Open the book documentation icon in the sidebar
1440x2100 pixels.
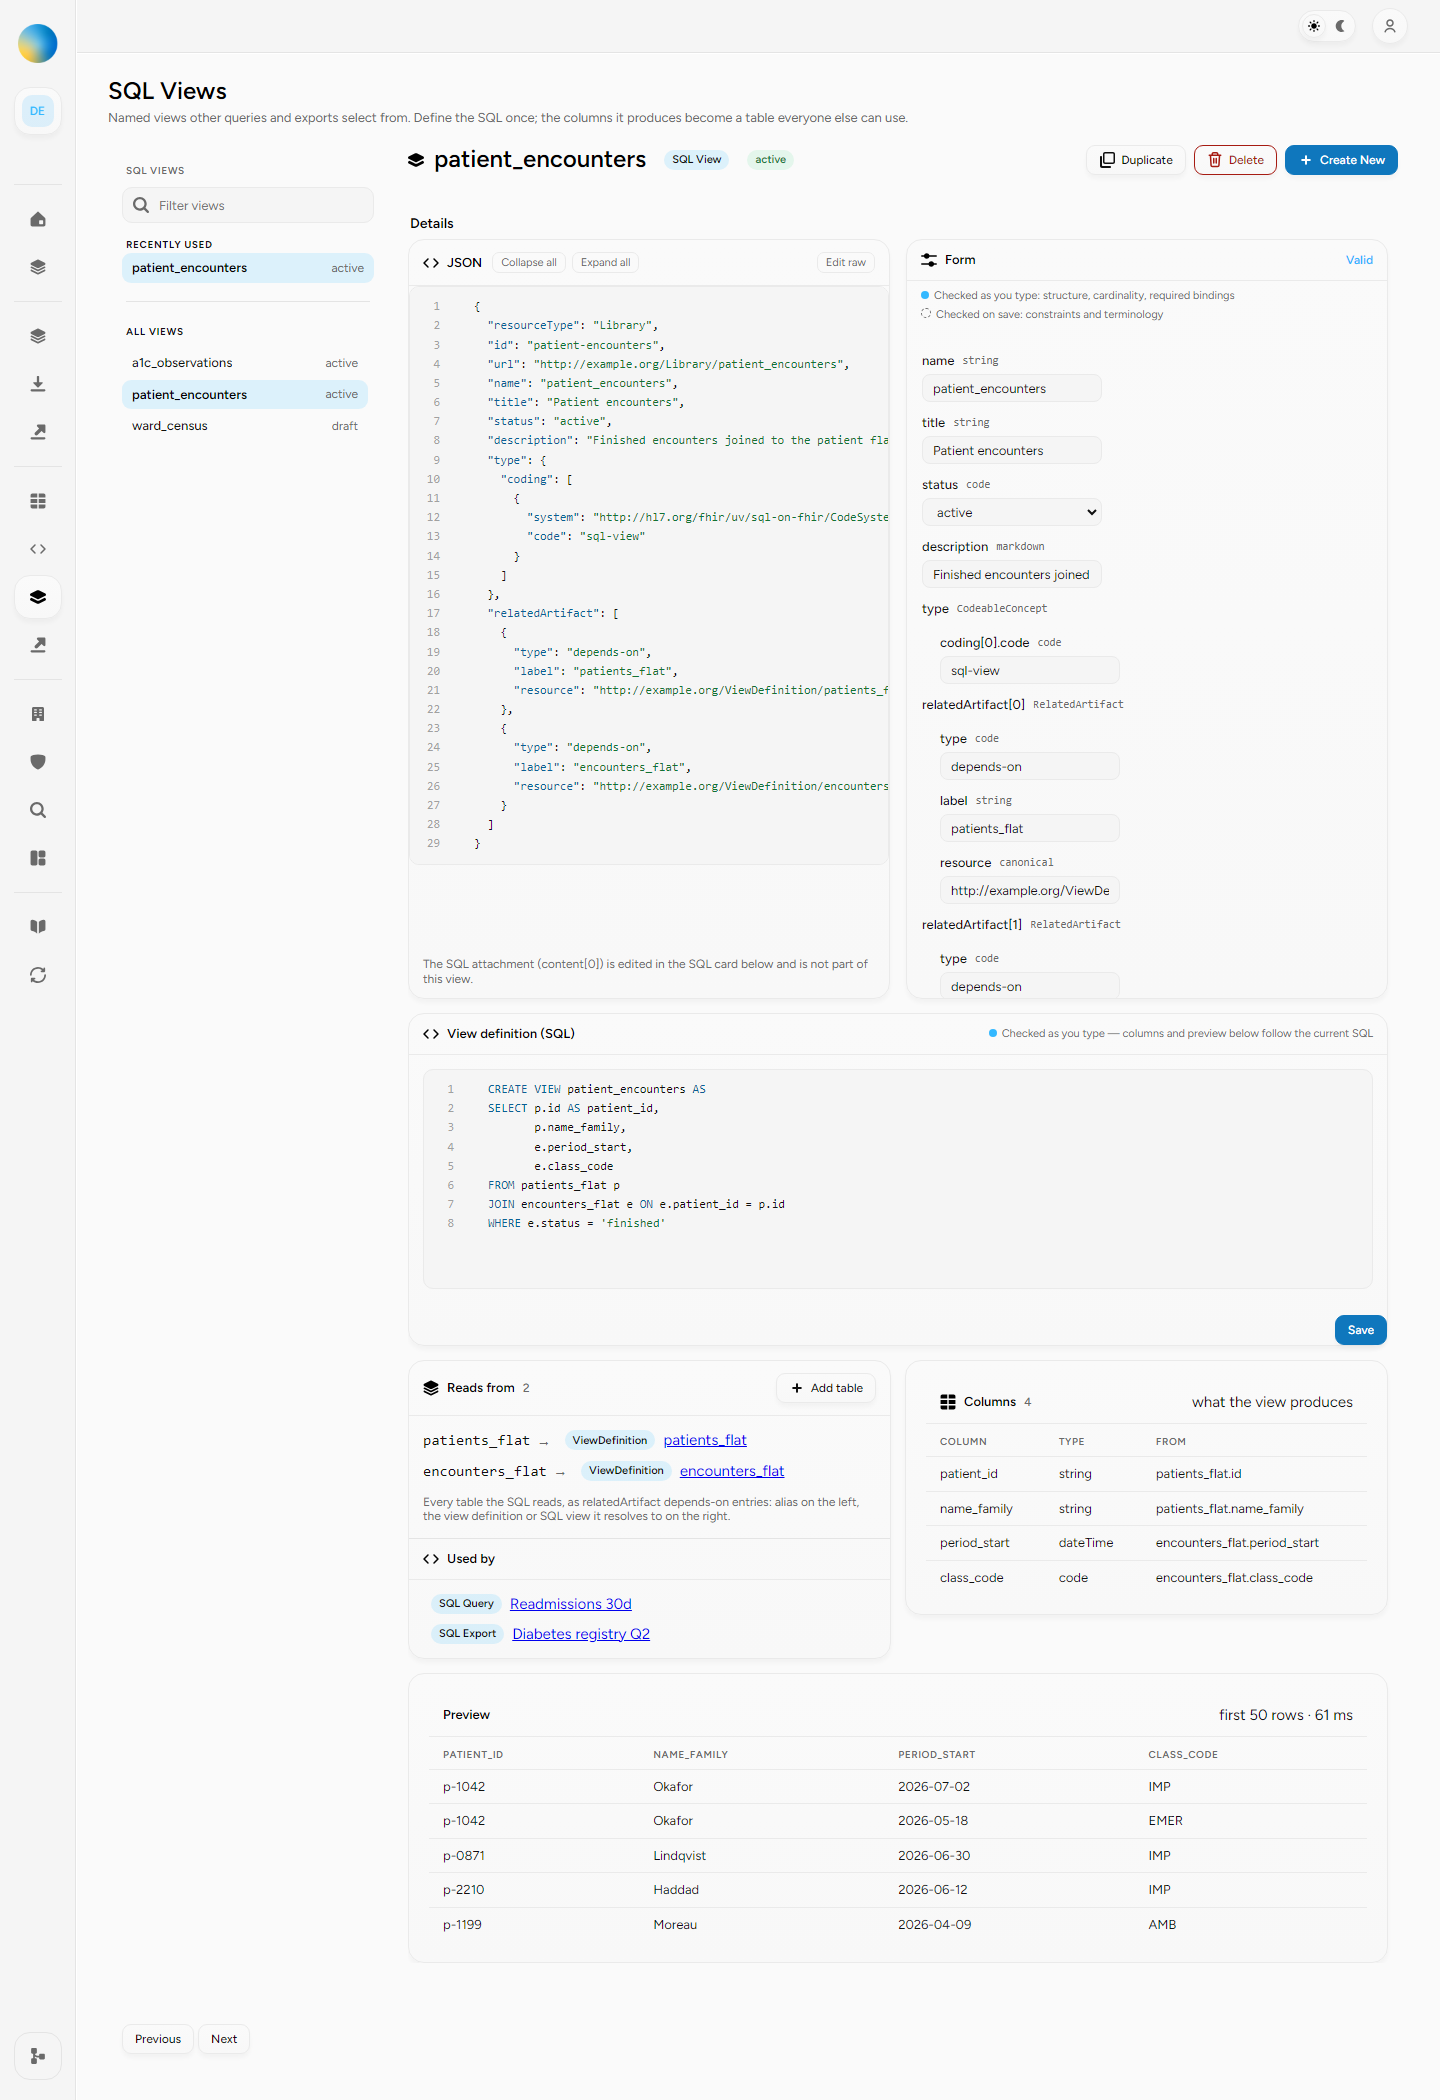[38, 927]
